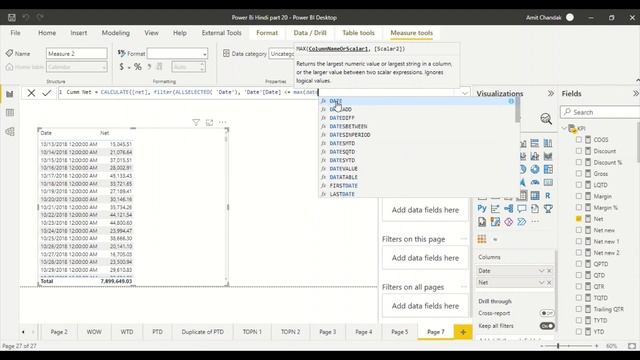Uncheck the Net field checkbox
The height and width of the screenshot is (360, 640).
pos(579,219)
